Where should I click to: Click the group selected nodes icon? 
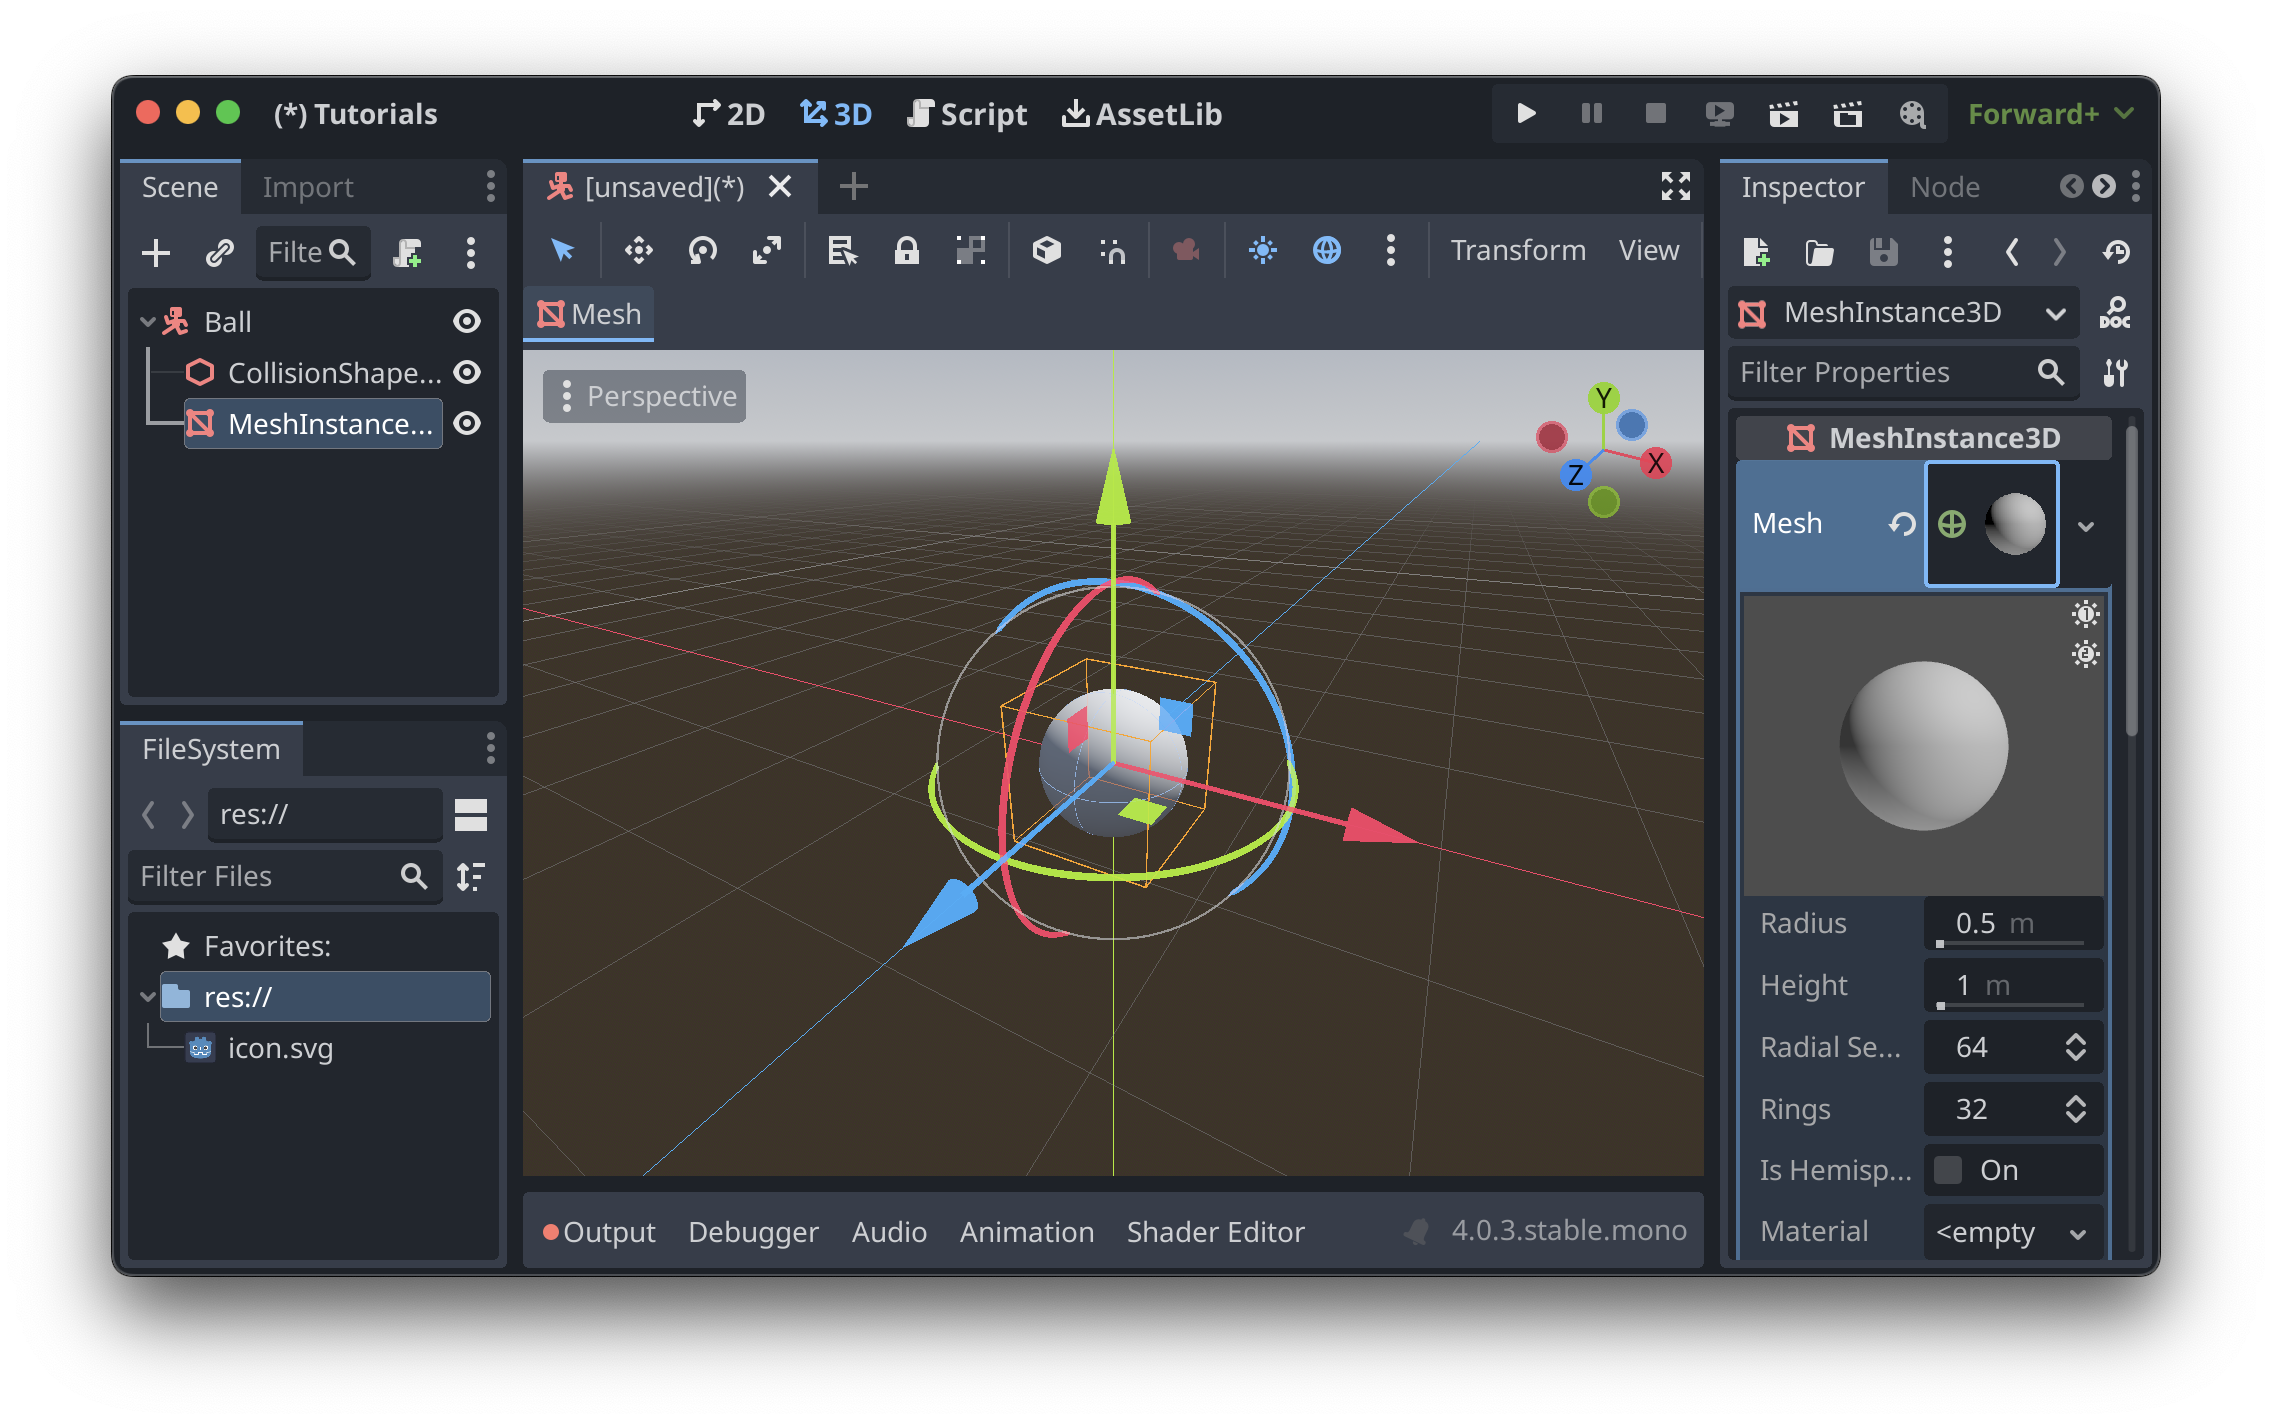click(970, 250)
